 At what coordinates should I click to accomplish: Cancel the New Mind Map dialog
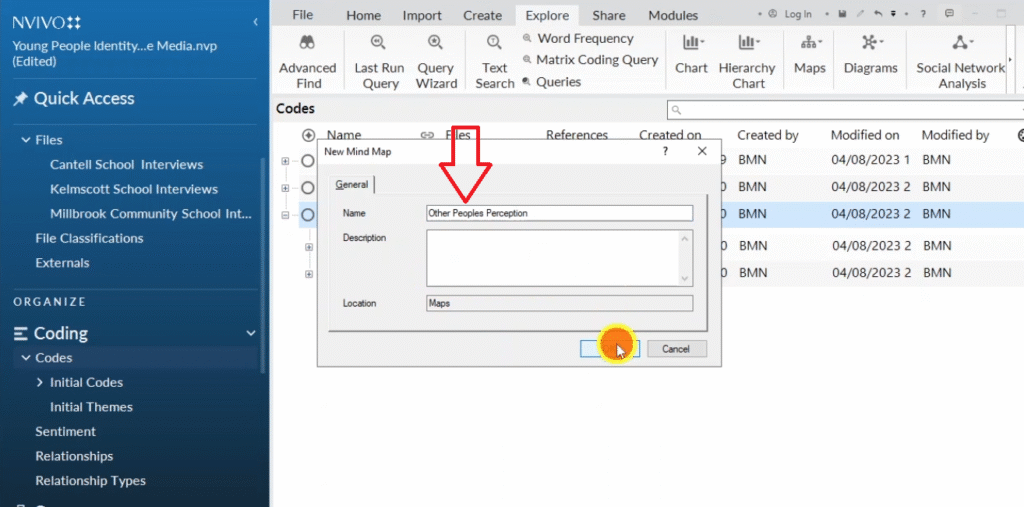coord(676,349)
